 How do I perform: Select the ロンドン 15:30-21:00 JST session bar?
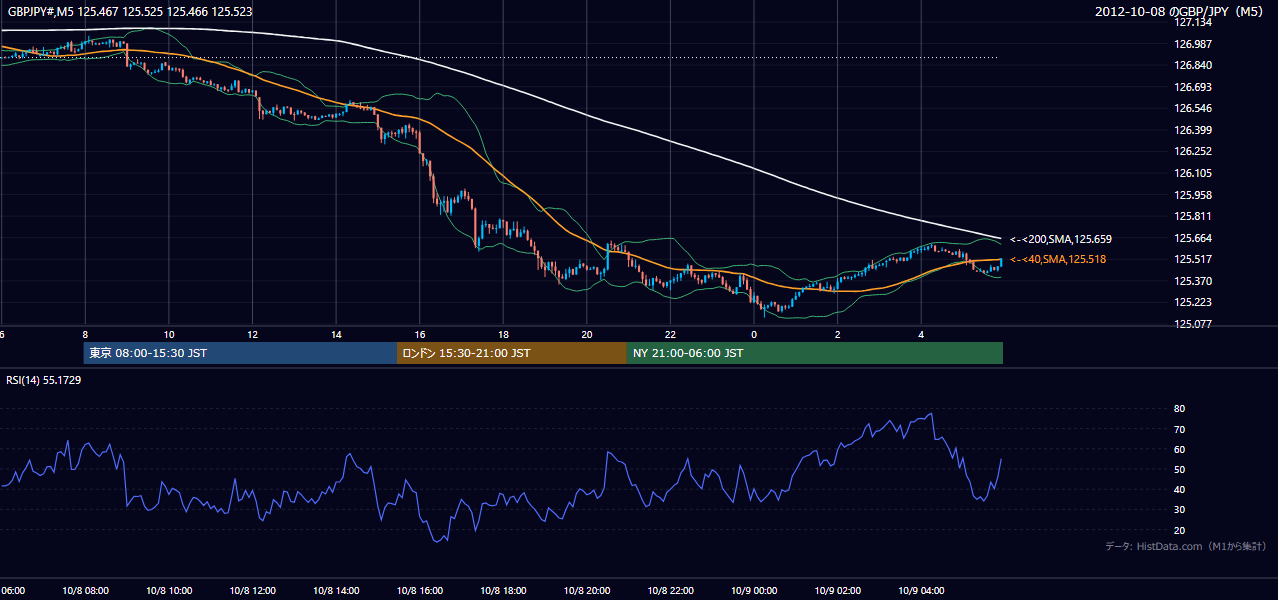coord(512,353)
